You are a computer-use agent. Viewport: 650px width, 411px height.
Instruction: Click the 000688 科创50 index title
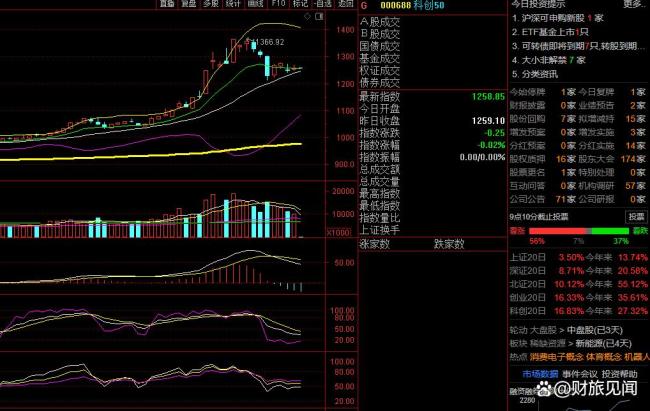(412, 5)
